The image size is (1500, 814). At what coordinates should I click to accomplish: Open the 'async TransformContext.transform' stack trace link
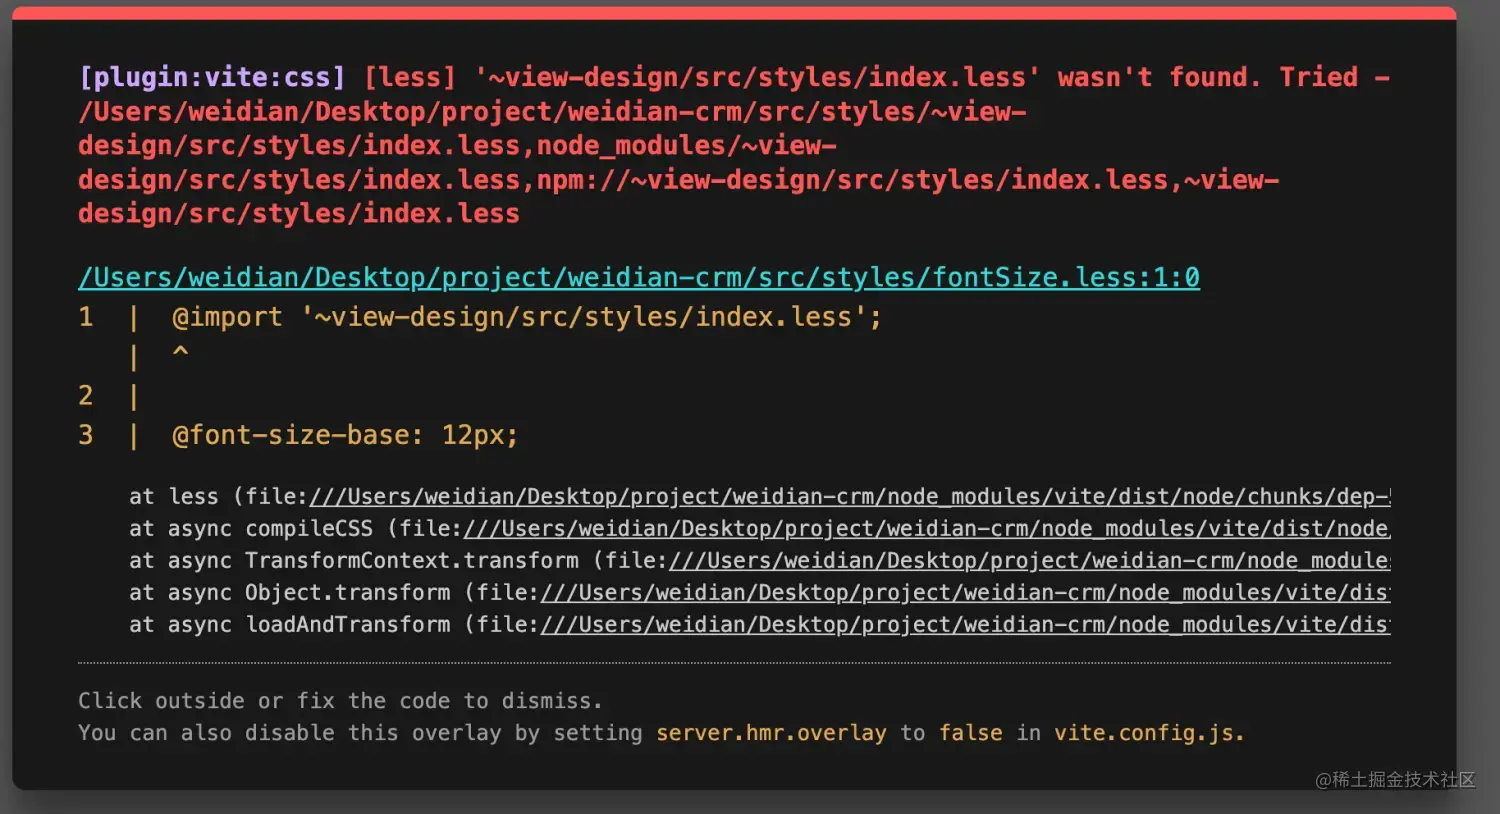click(x=1030, y=561)
